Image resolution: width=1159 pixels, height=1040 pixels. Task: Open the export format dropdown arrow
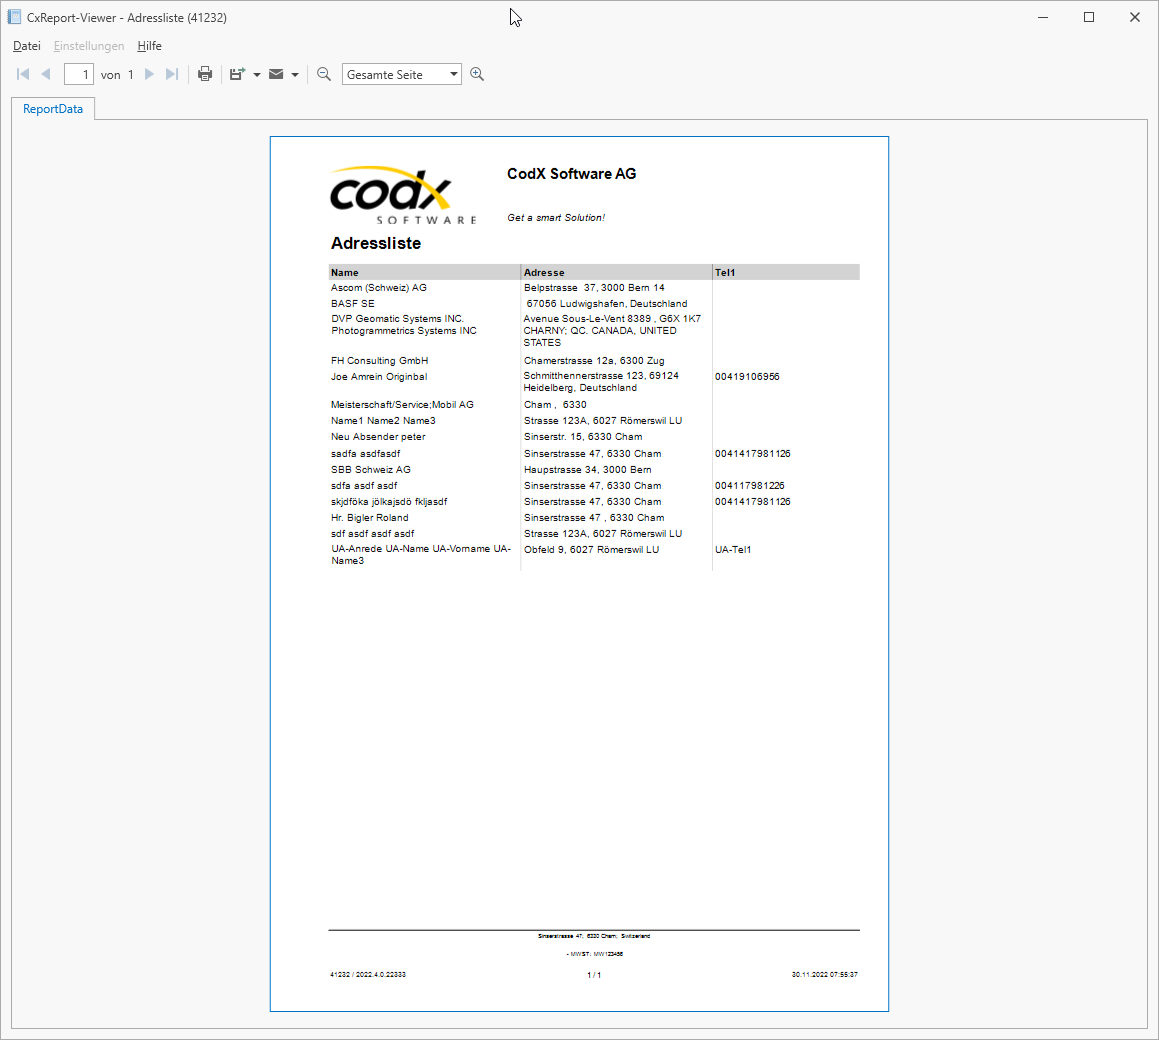(256, 73)
